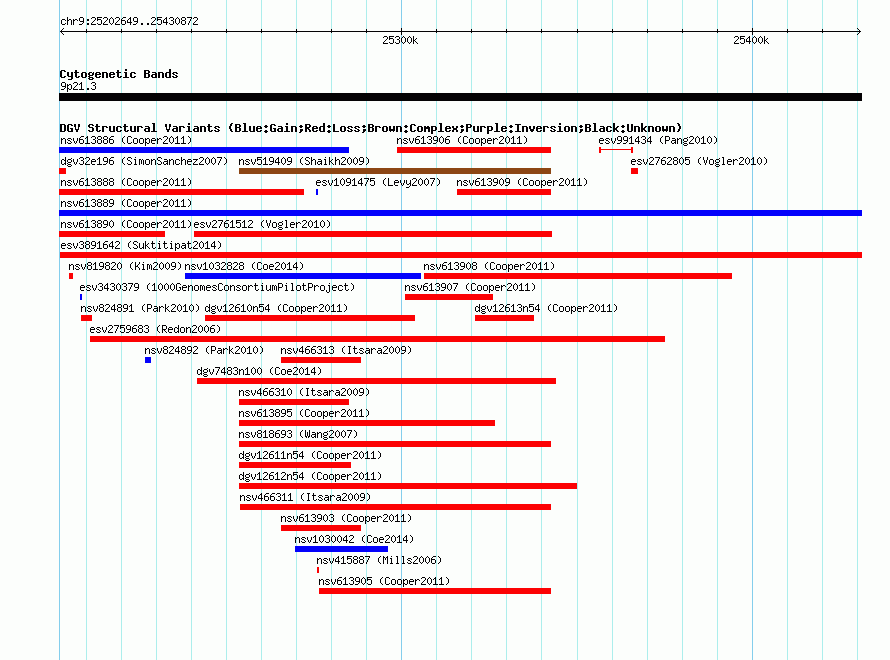This screenshot has height=660, width=890.
Task: Click the 25300k ruler position label
Action: coord(400,40)
